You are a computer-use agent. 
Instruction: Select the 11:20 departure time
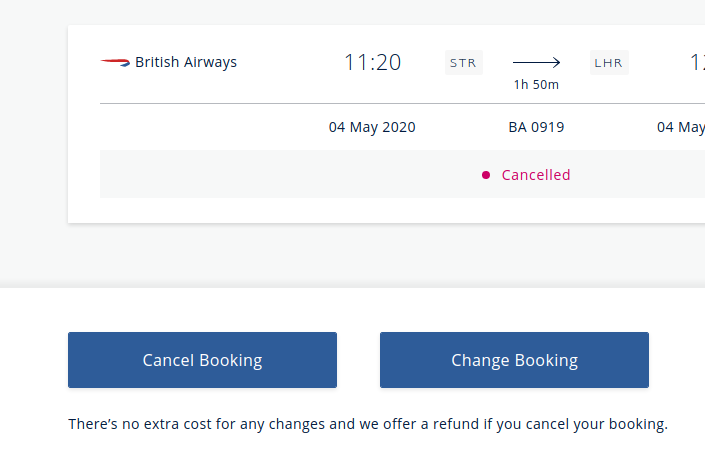[x=372, y=62]
